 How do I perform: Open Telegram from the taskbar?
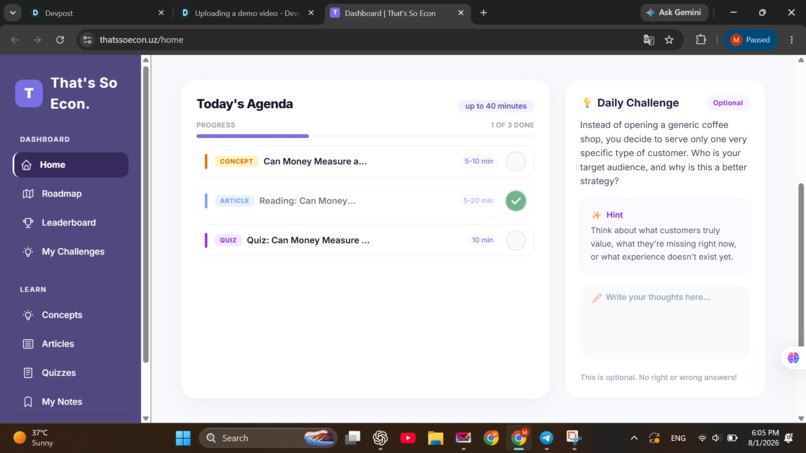546,438
